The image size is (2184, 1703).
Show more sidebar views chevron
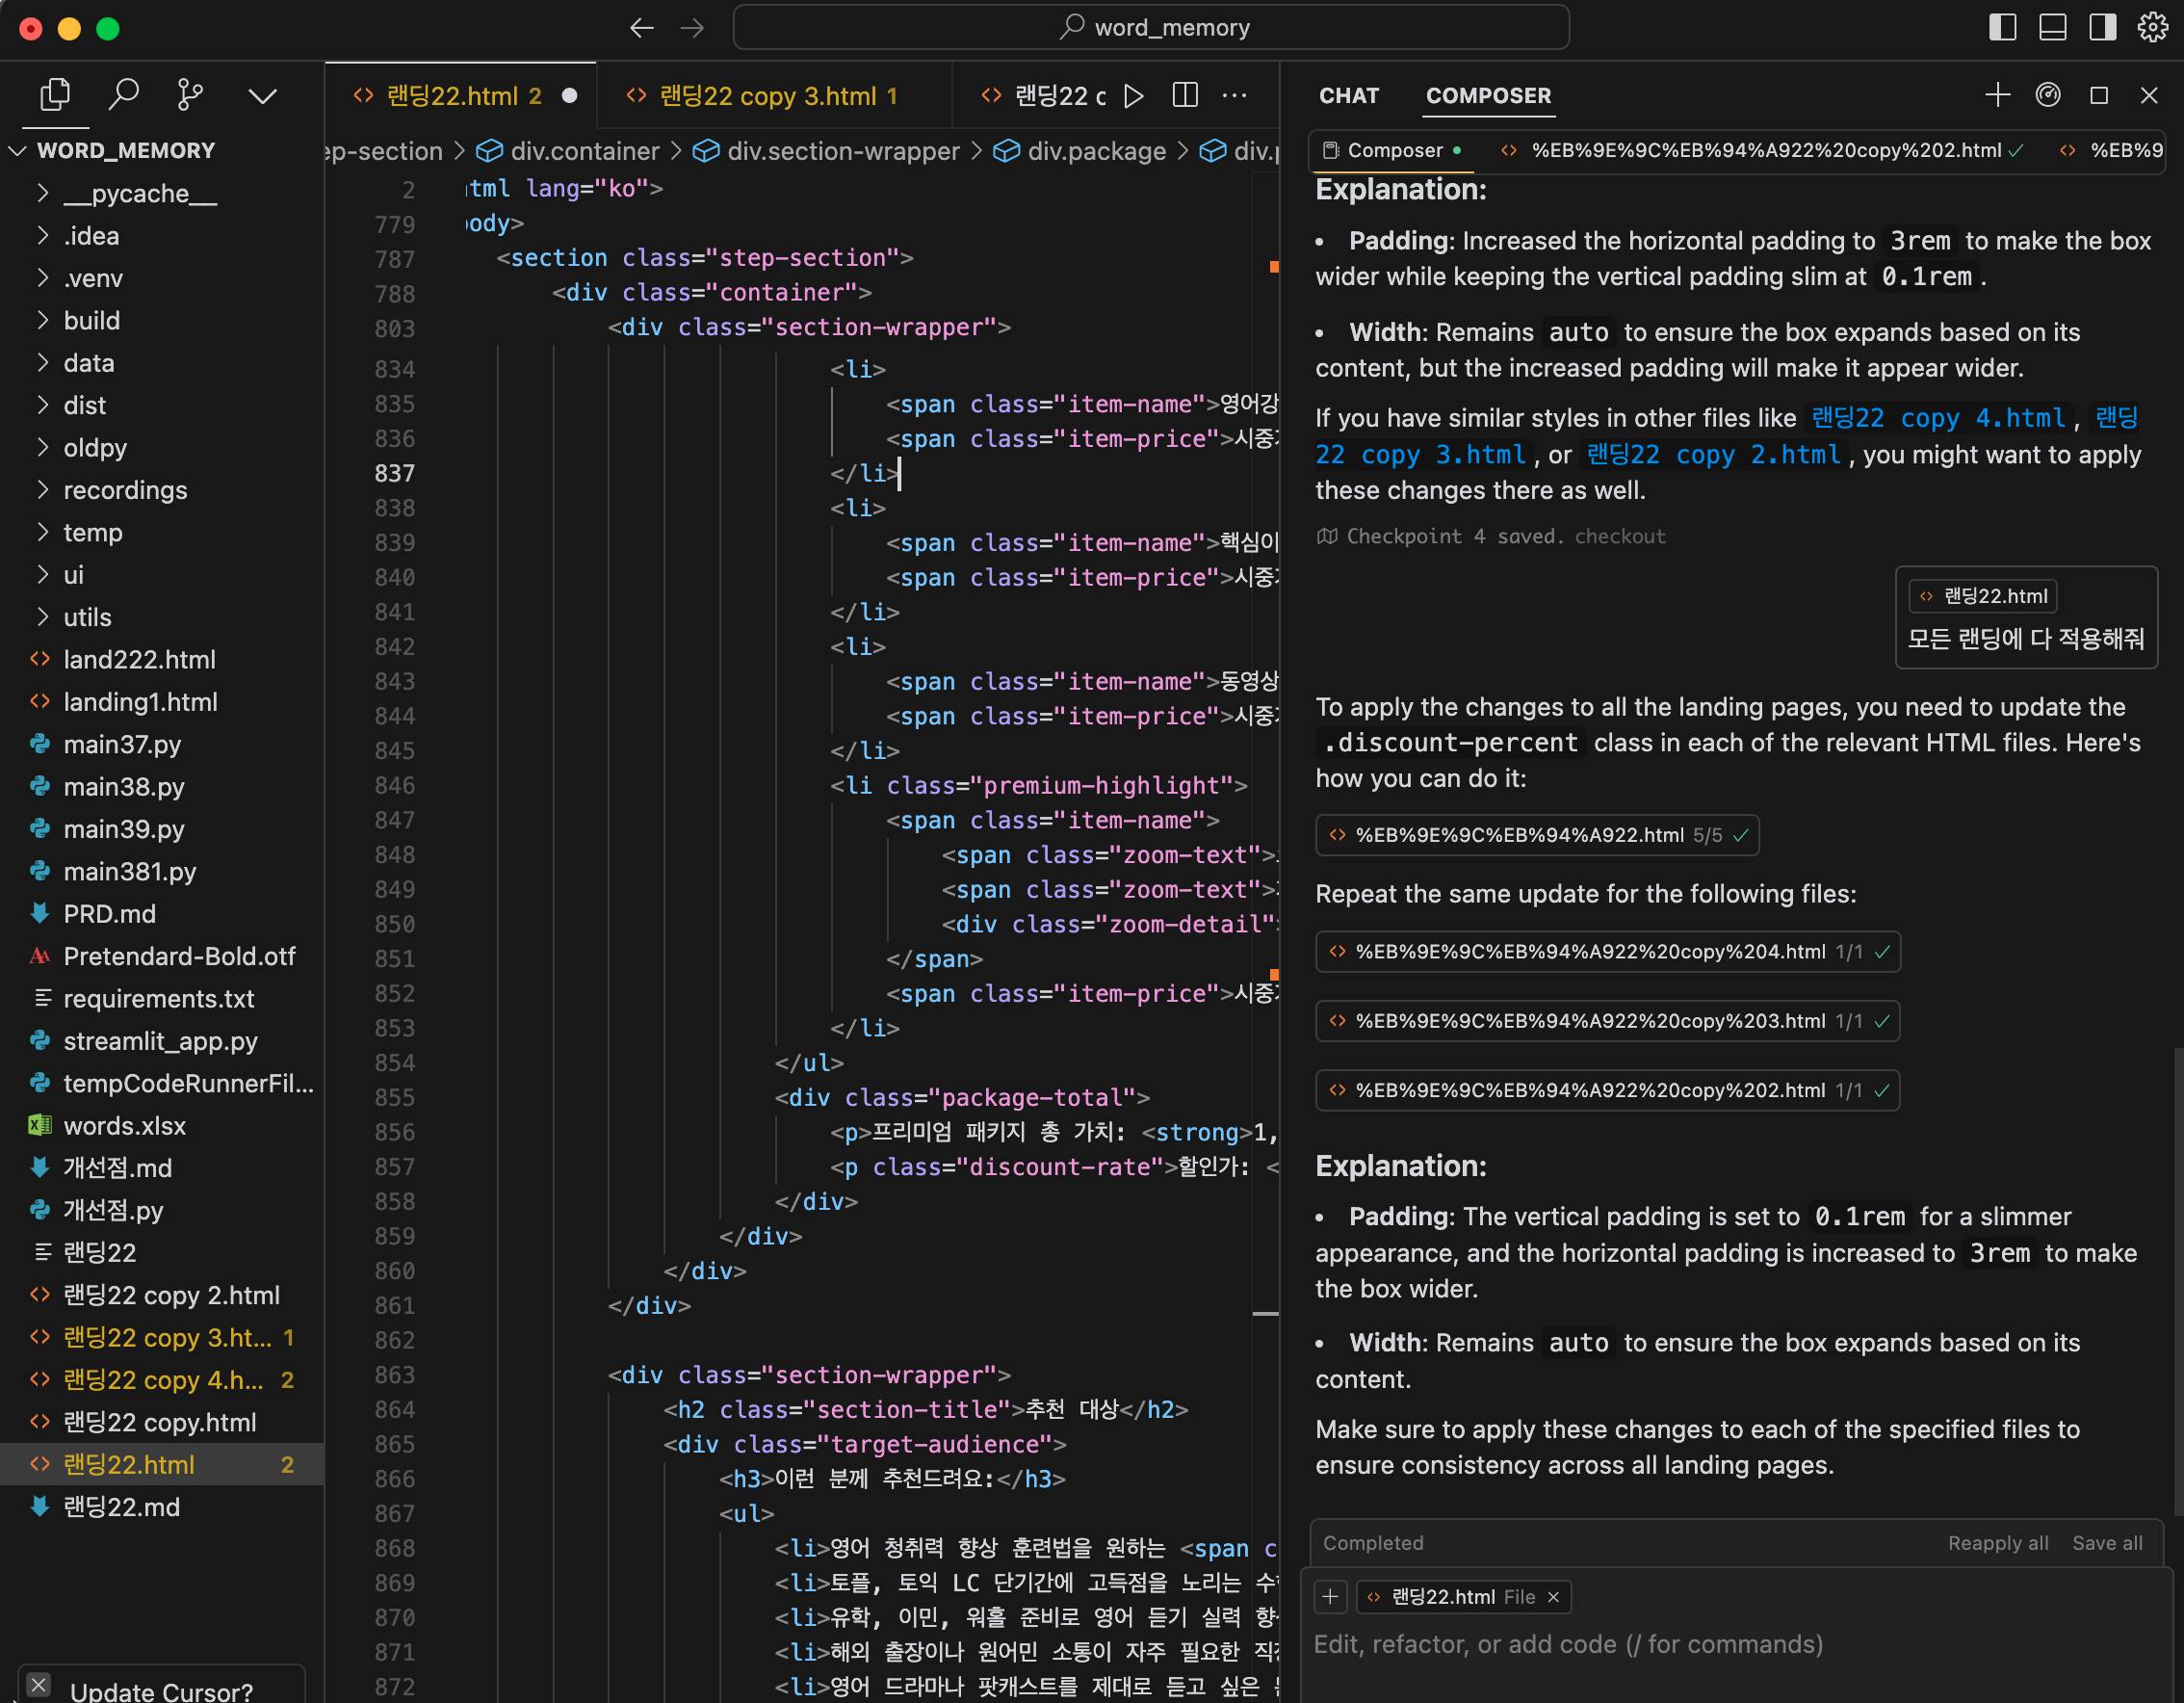262,96
